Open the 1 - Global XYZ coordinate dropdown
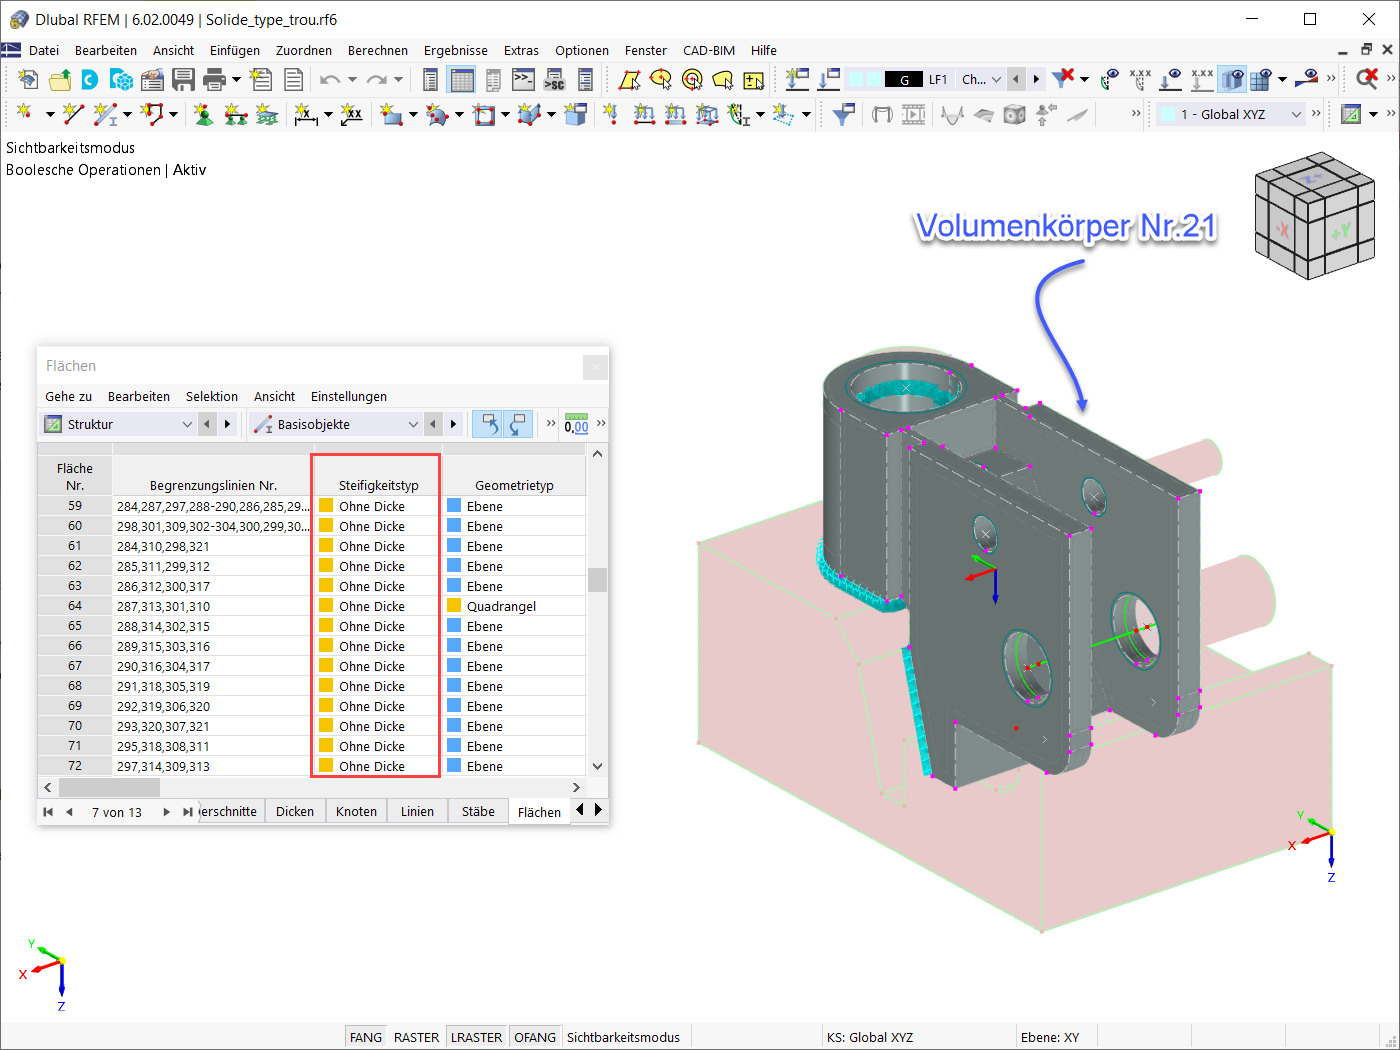1400x1050 pixels. pyautogui.click(x=1231, y=114)
